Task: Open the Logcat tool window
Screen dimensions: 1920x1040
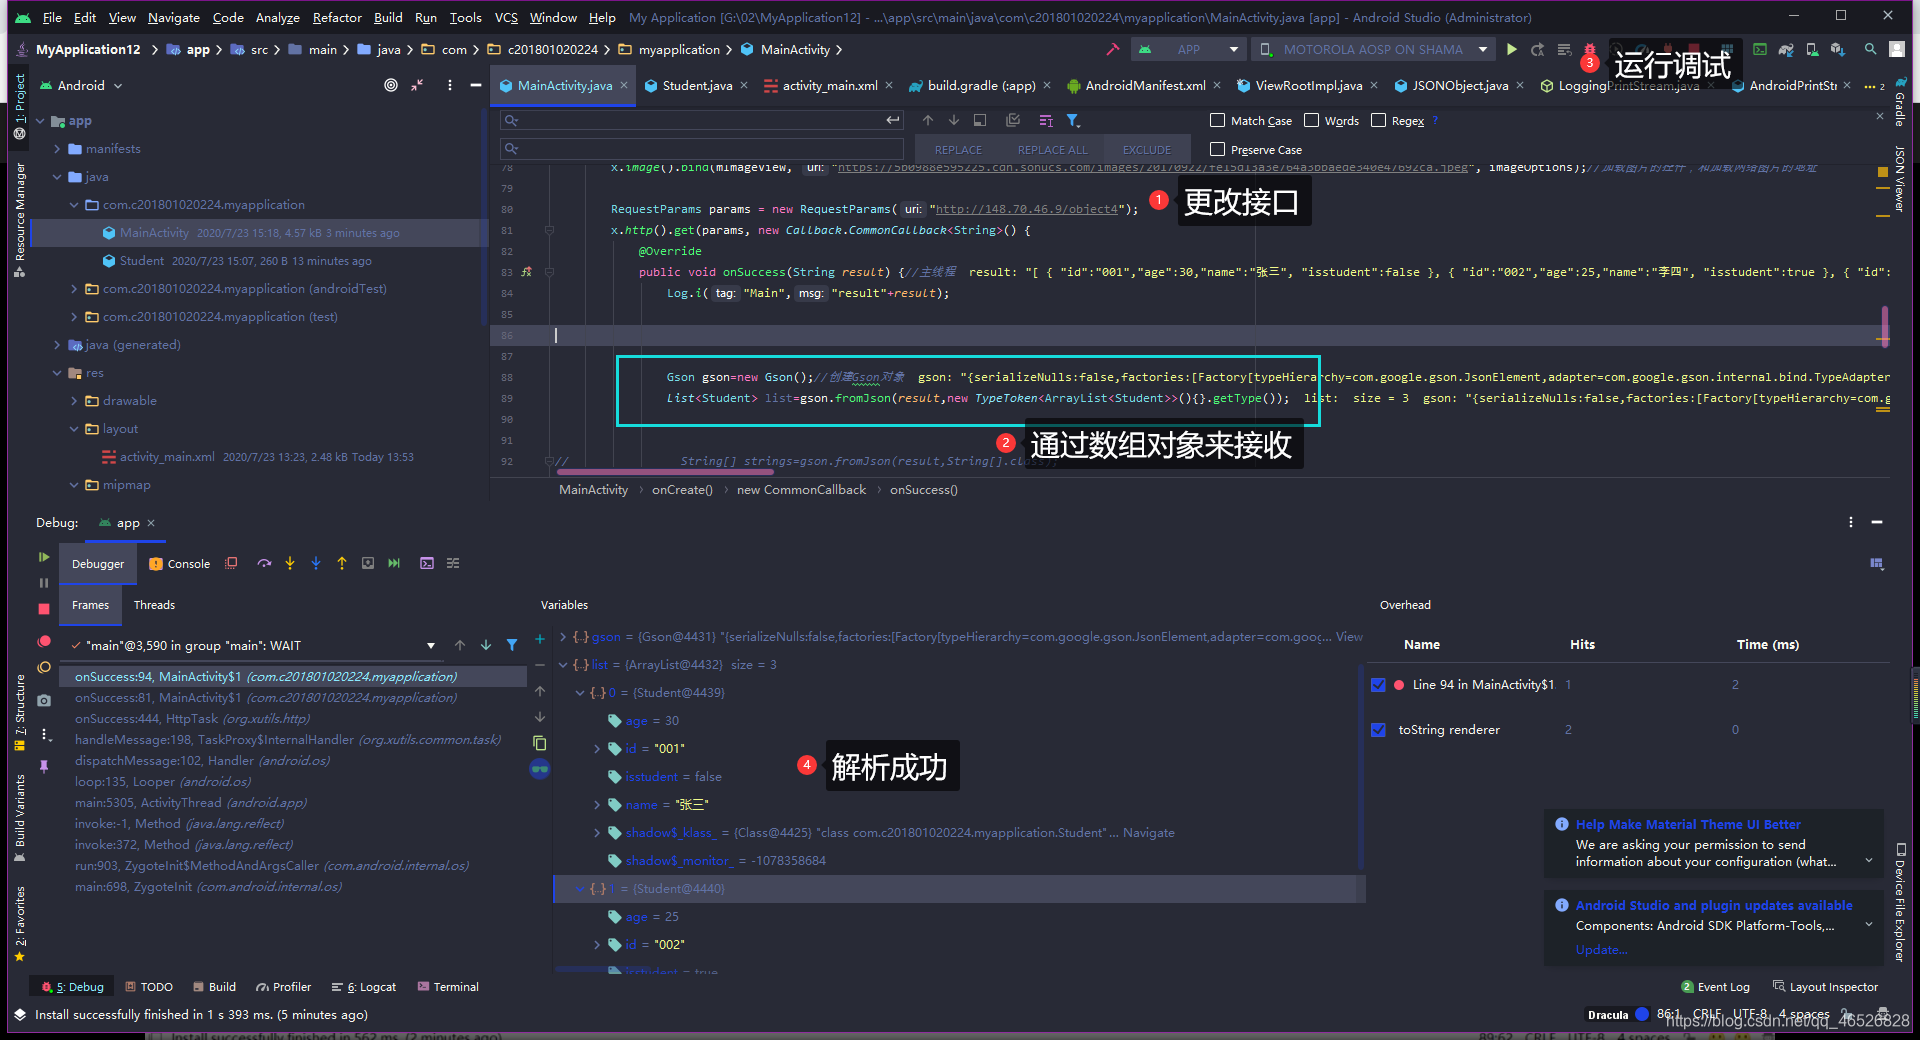Action: (364, 987)
